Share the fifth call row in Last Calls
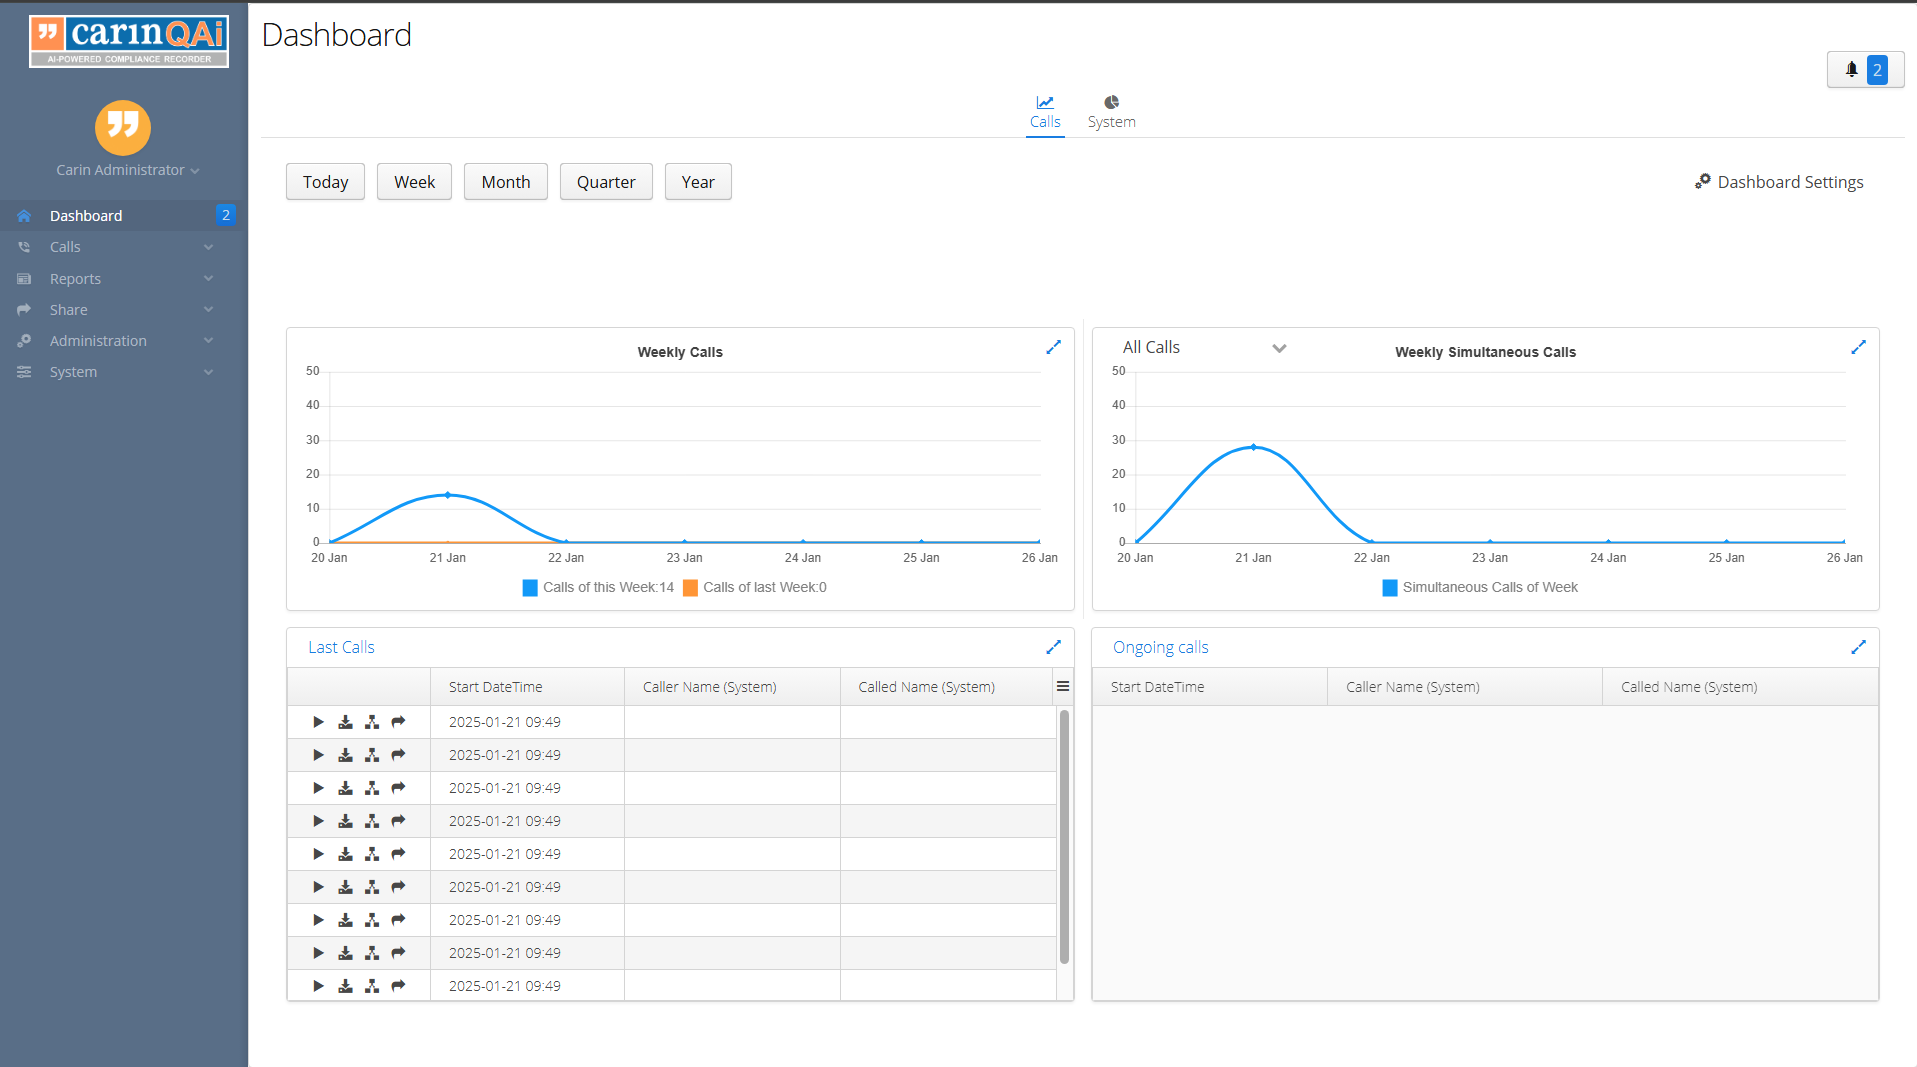 pos(398,854)
